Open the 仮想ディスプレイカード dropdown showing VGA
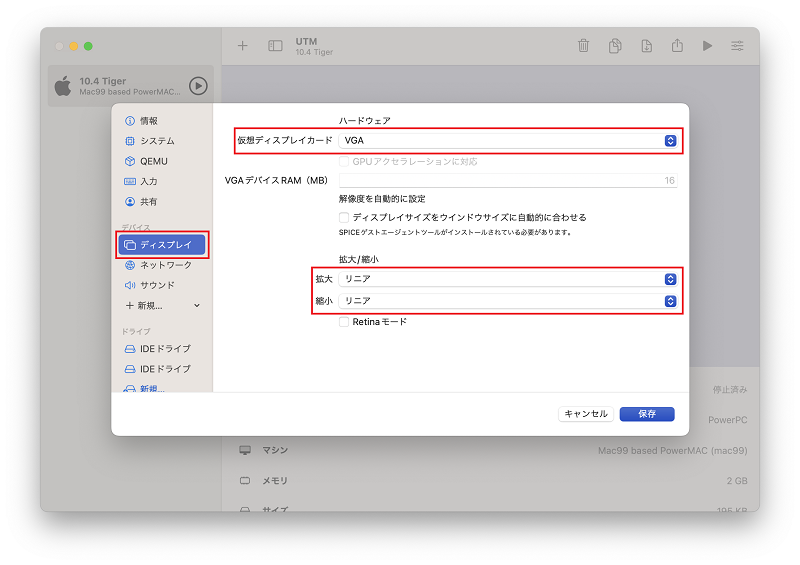The height and width of the screenshot is (565, 800). [508, 140]
